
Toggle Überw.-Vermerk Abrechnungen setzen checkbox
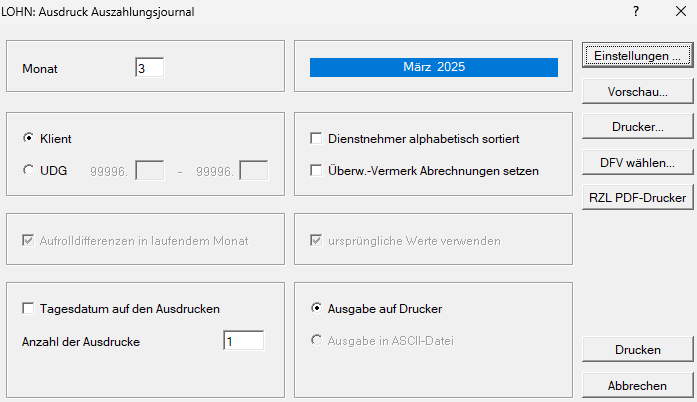(x=317, y=171)
